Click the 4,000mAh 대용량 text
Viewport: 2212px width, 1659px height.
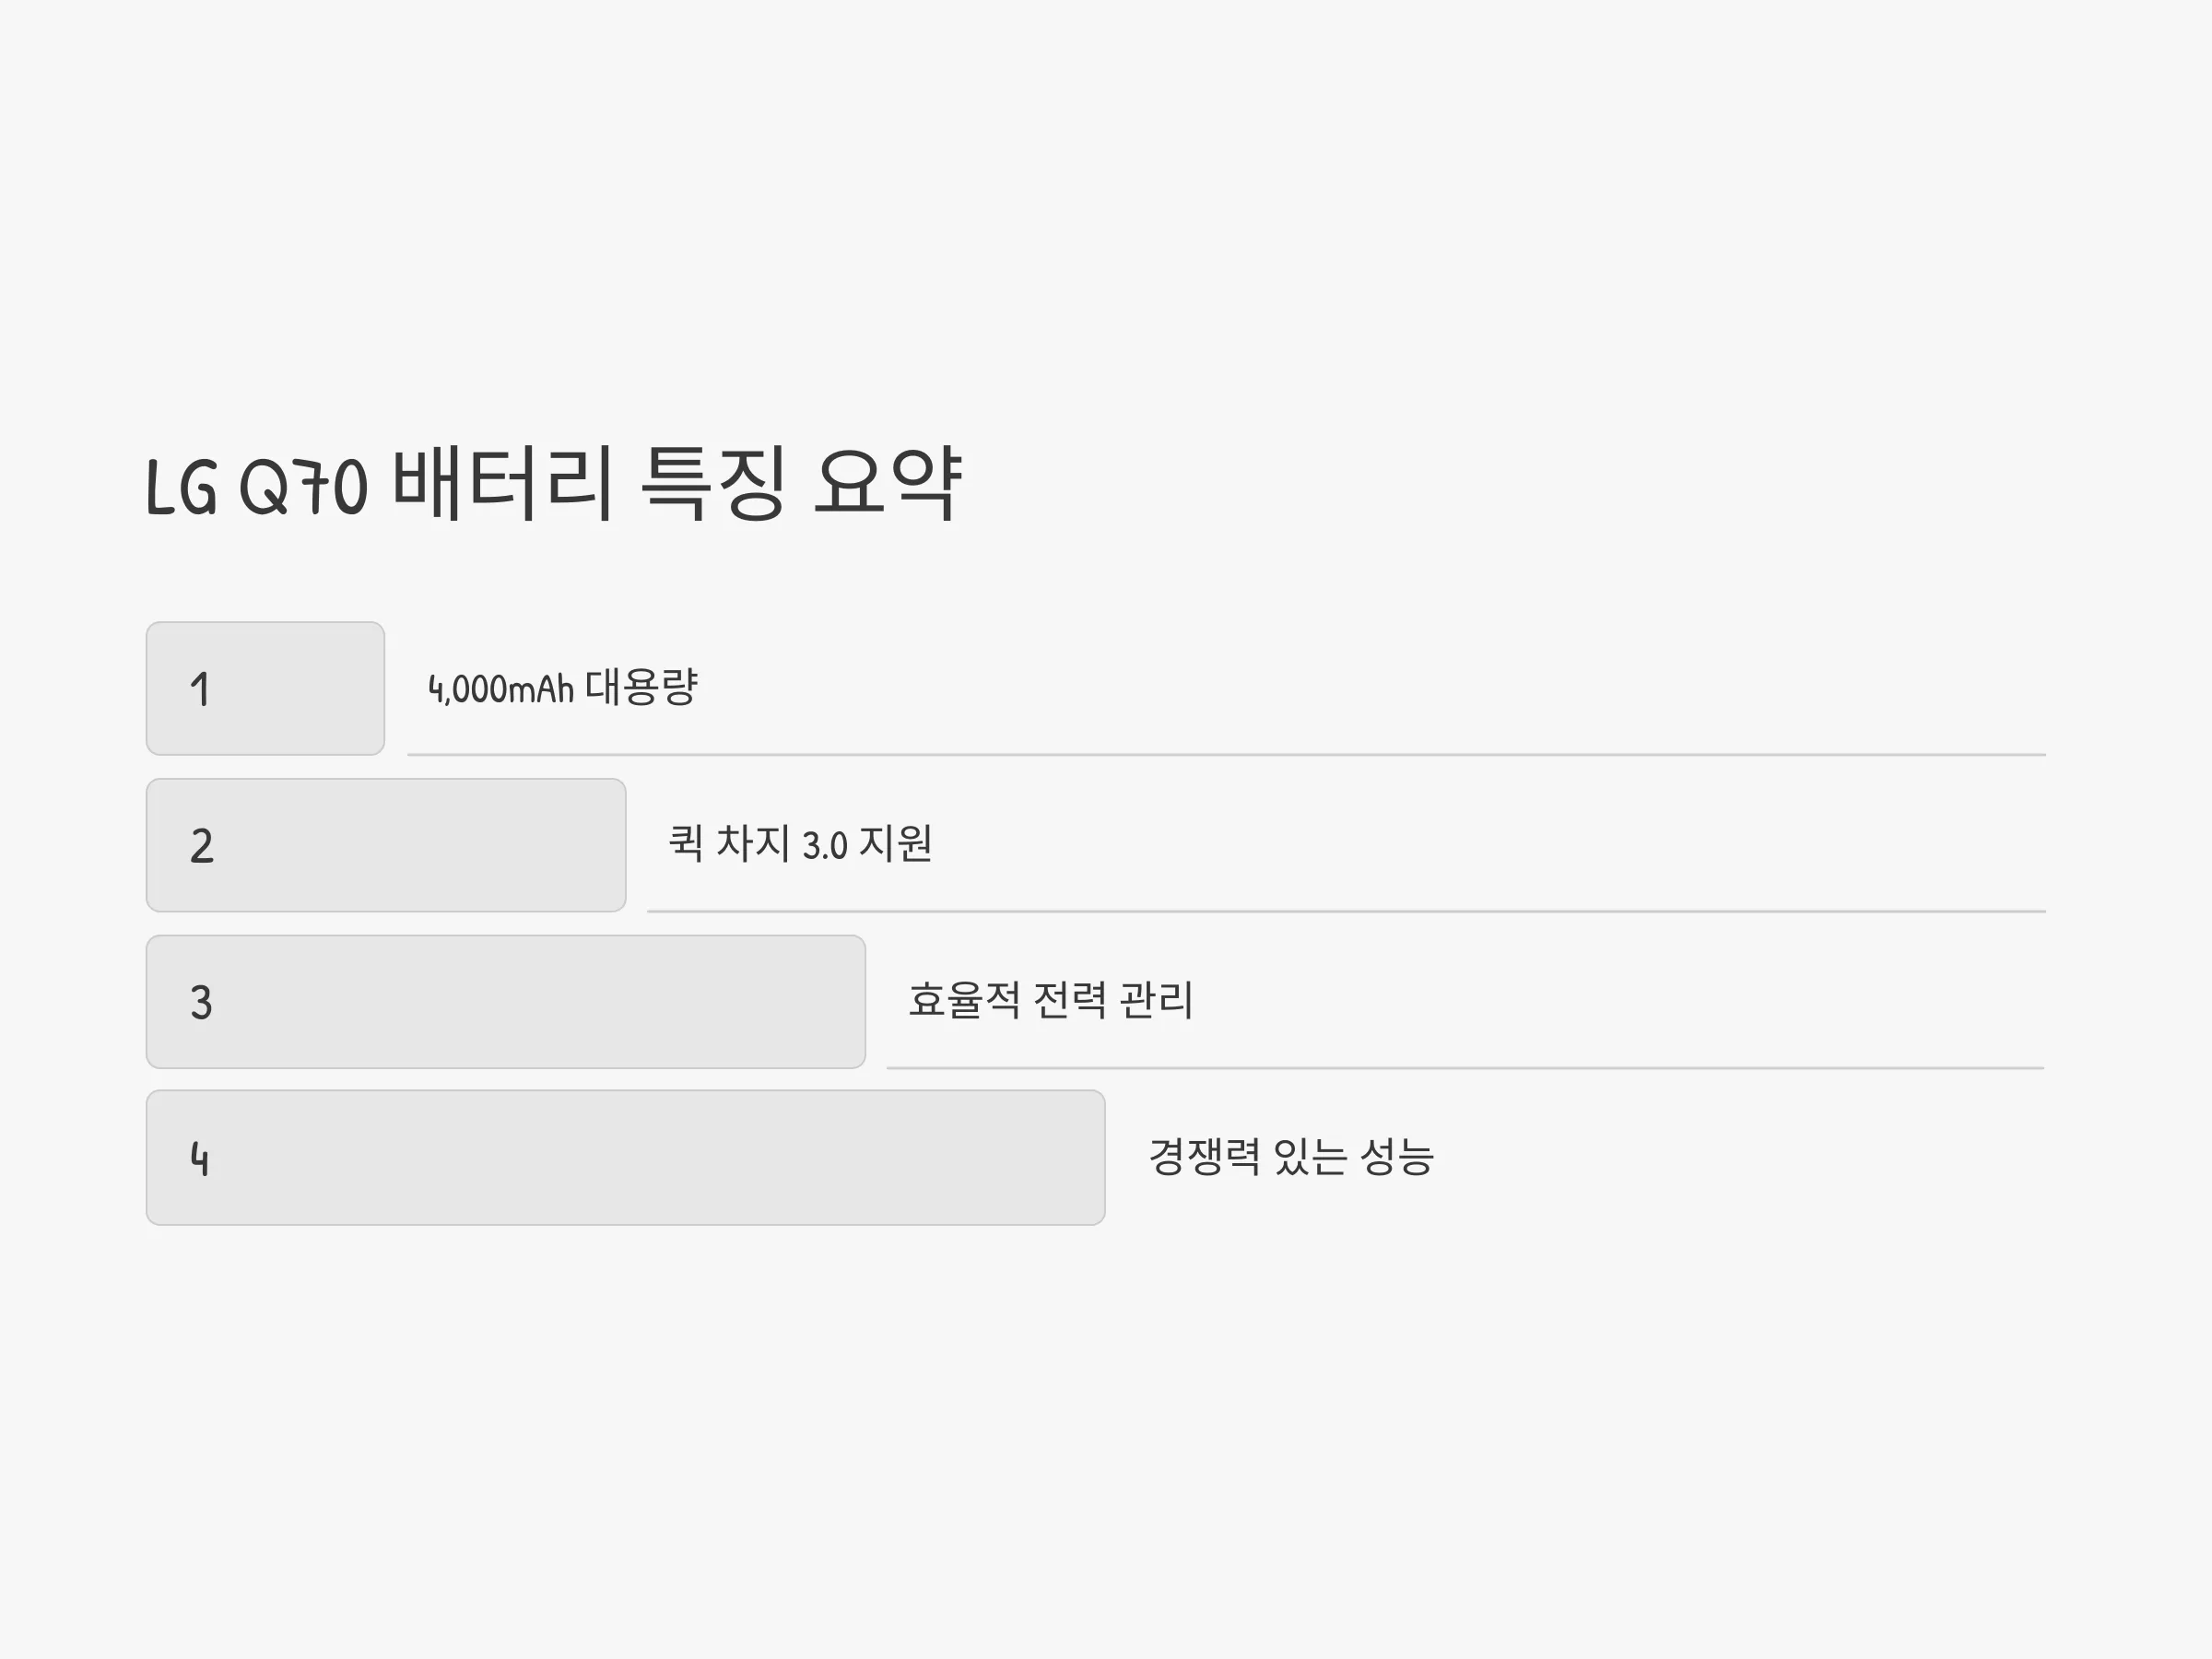(x=563, y=688)
